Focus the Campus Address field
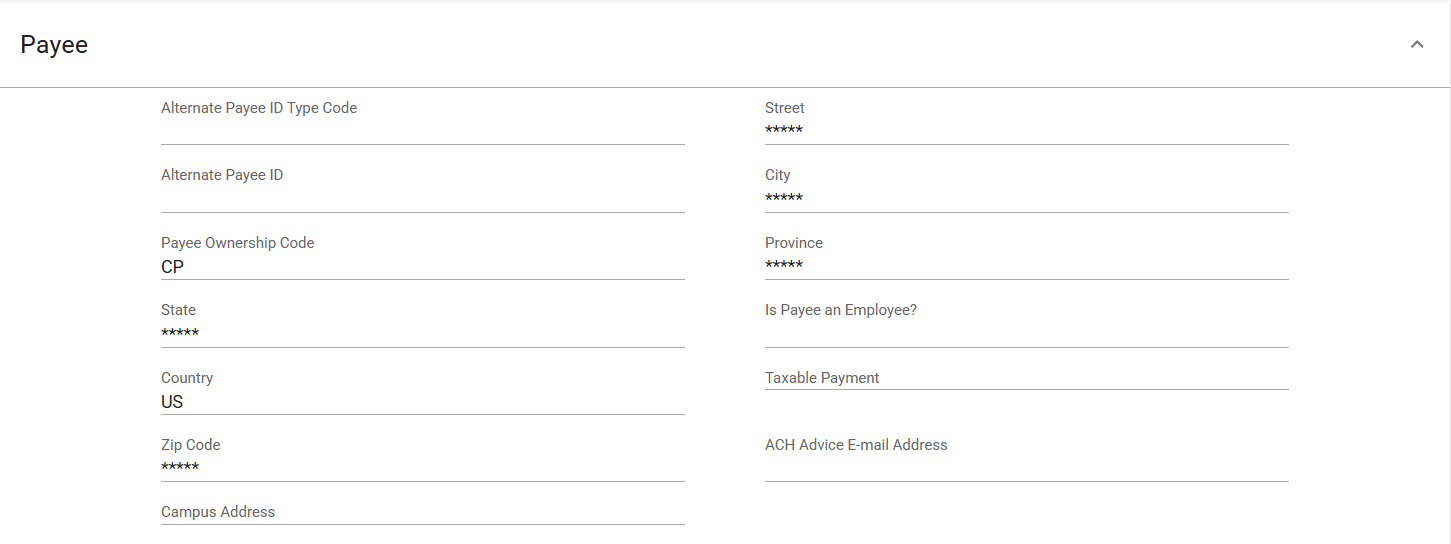This screenshot has height=544, width=1451. [x=422, y=512]
